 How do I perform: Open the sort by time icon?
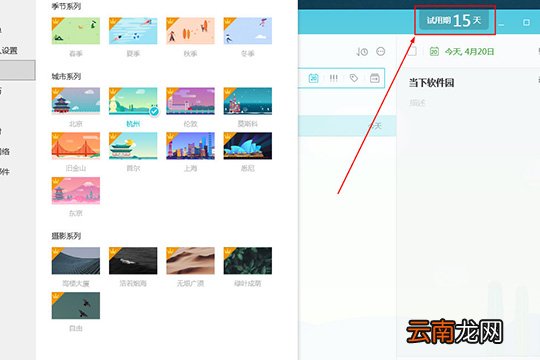click(362, 52)
